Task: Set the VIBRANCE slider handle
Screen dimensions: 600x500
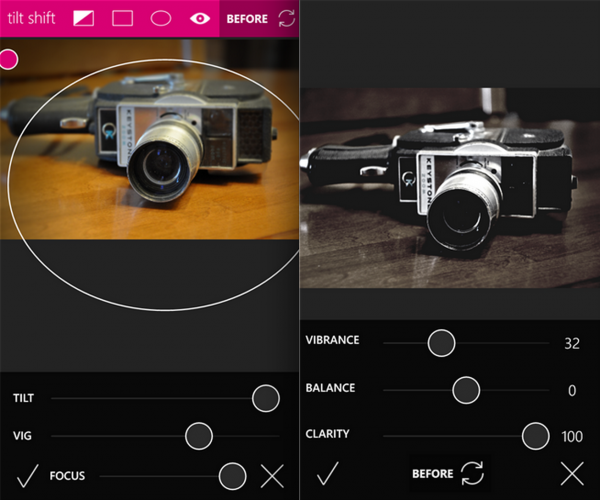Action: point(441,342)
